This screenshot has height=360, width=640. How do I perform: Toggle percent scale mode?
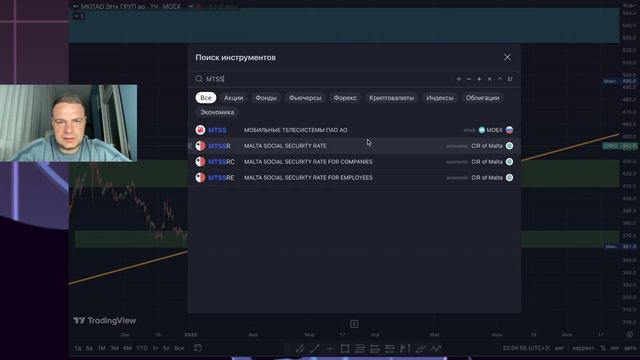[603, 348]
